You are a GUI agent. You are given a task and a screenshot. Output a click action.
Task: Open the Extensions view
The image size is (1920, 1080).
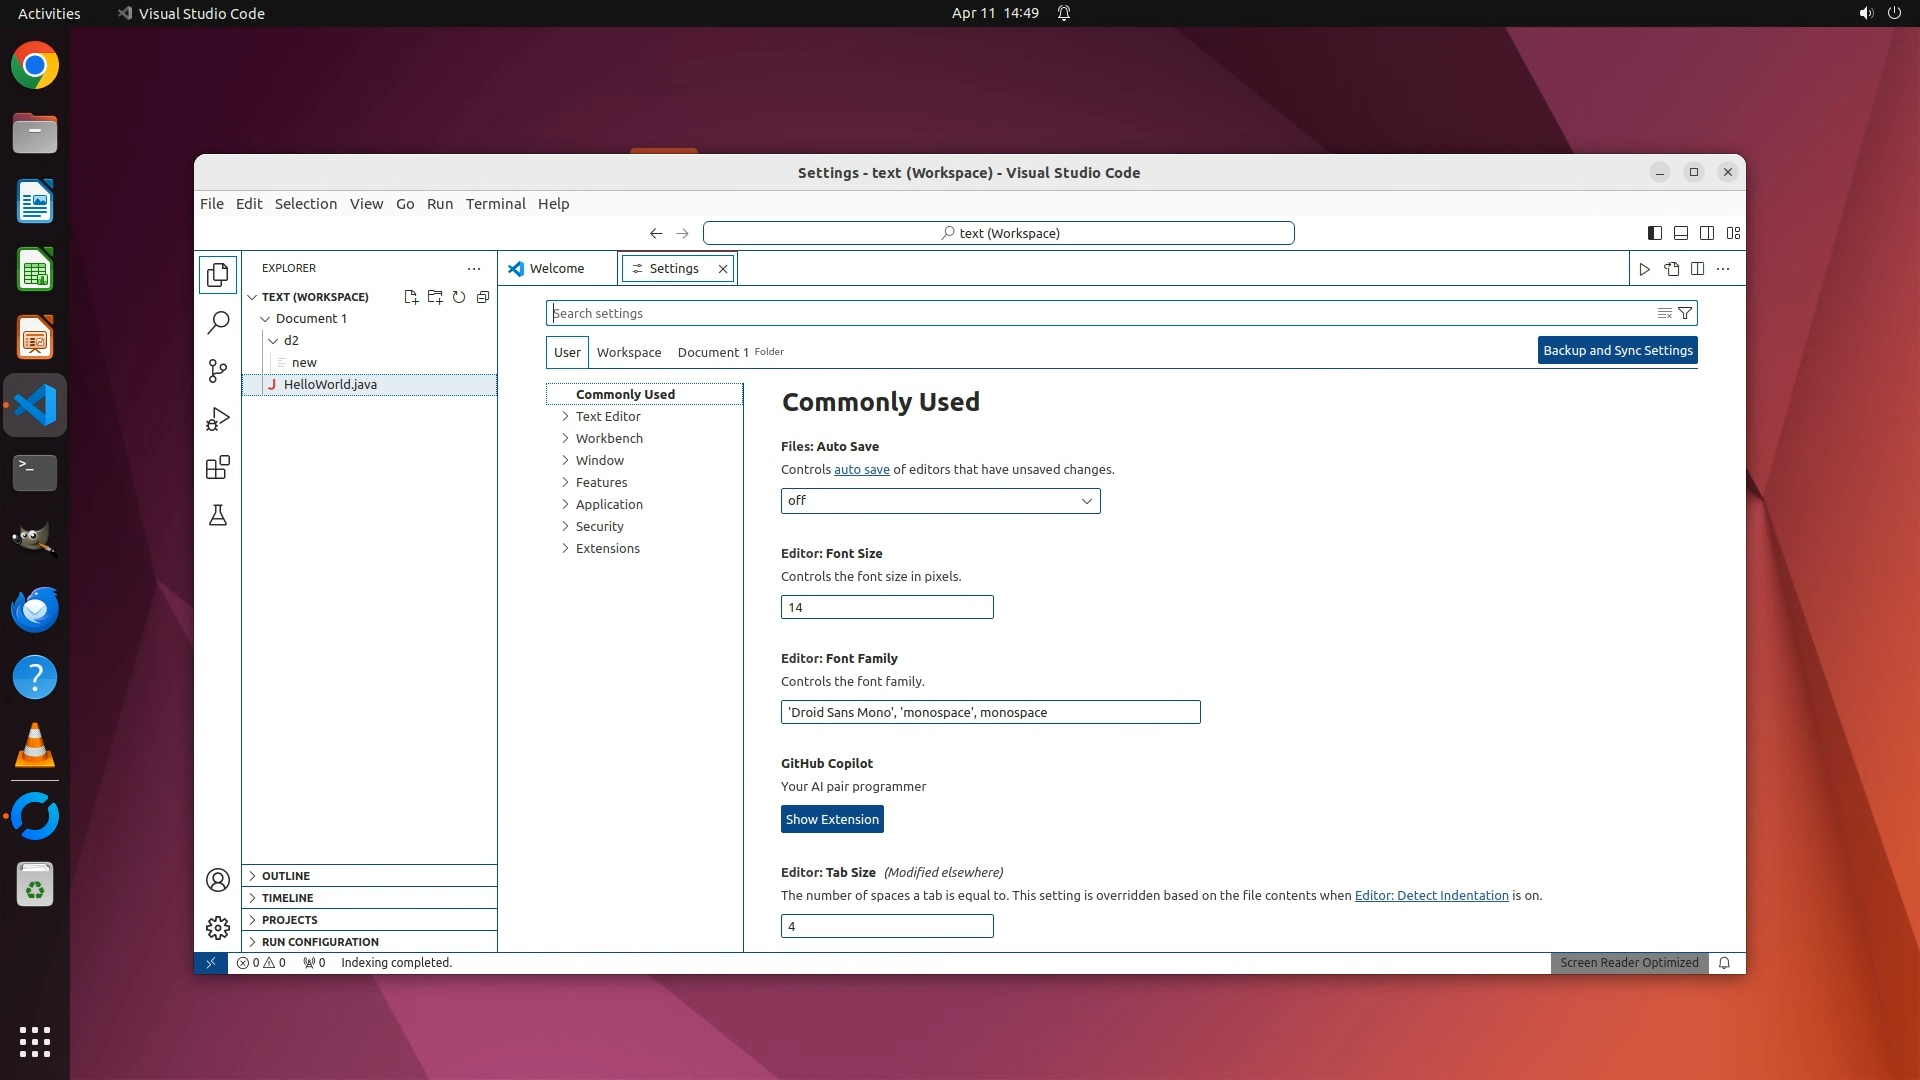tap(218, 467)
